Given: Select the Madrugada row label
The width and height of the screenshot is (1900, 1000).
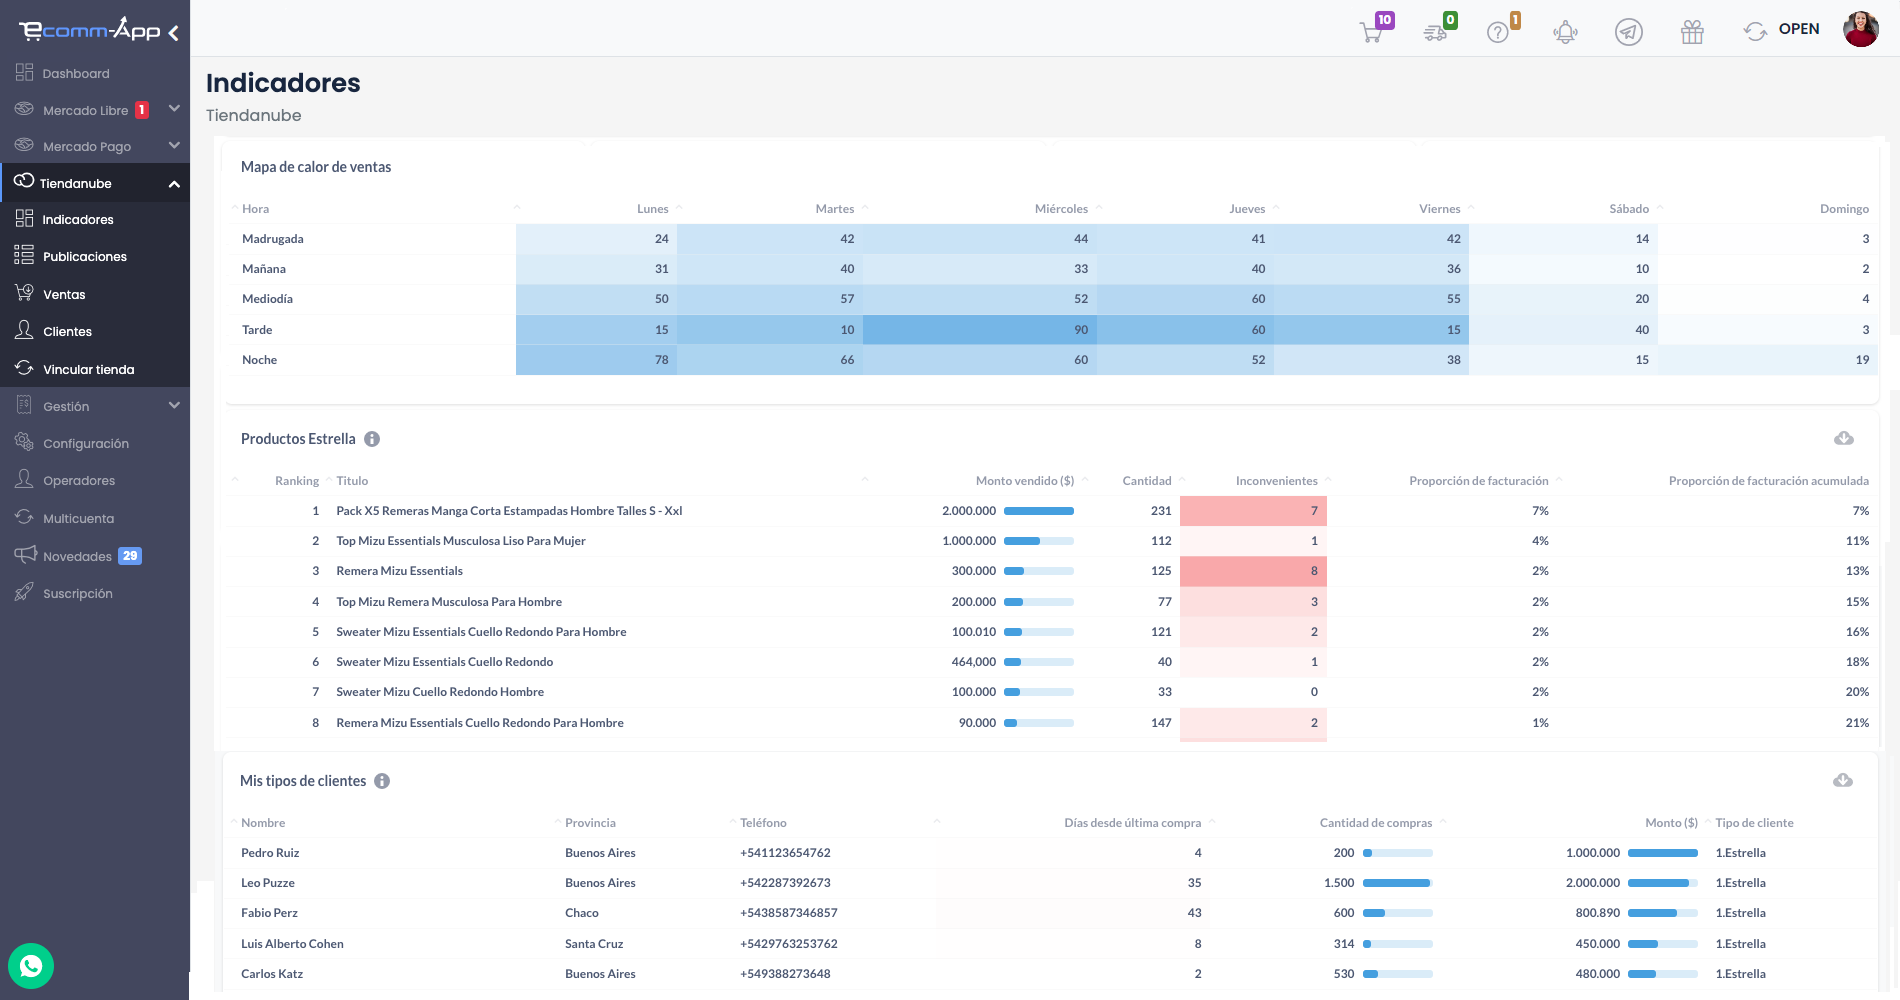Looking at the screenshot, I should point(273,239).
